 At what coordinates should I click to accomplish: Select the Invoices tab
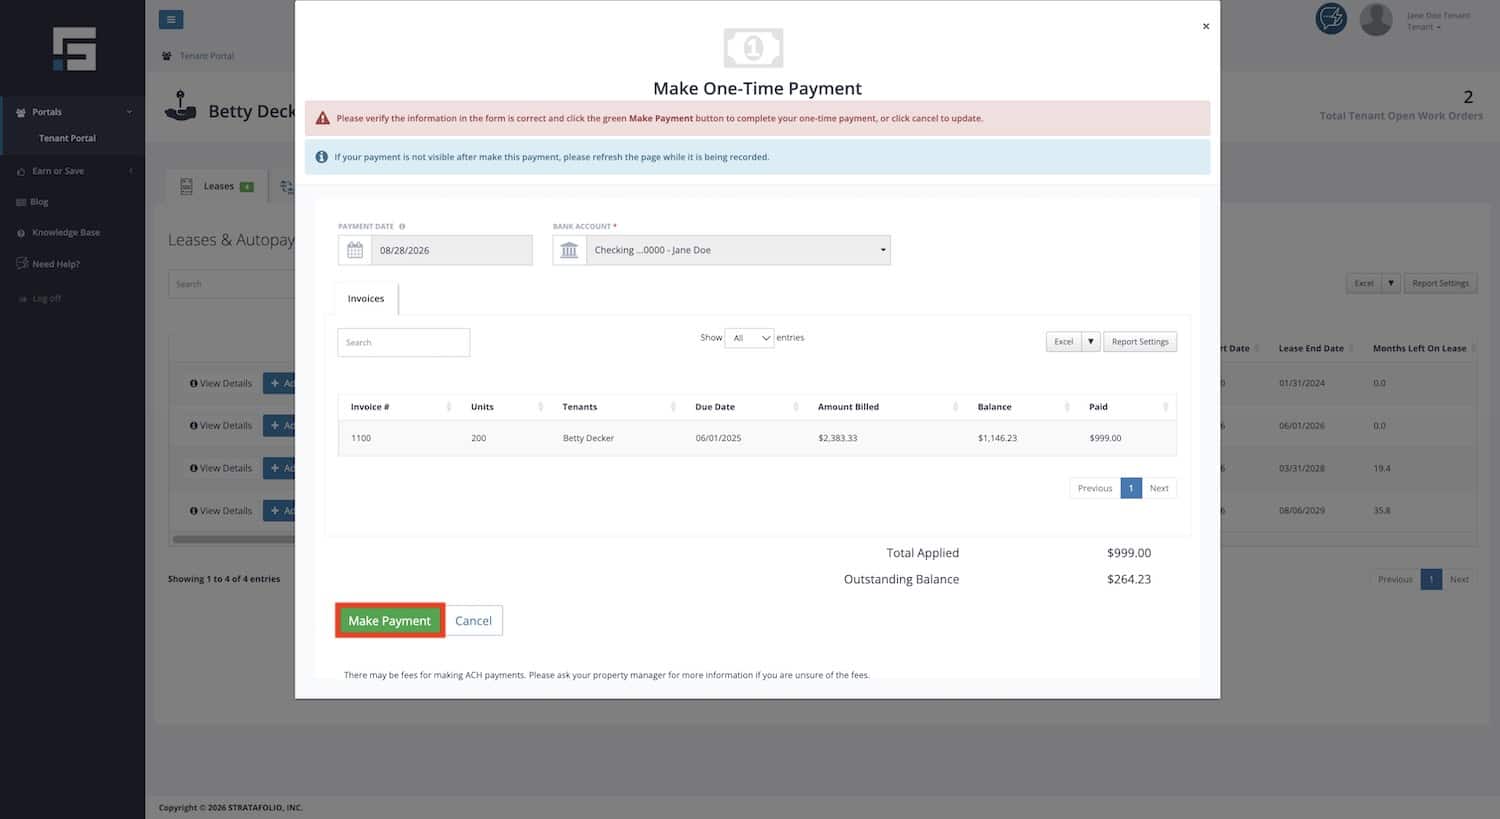point(366,299)
